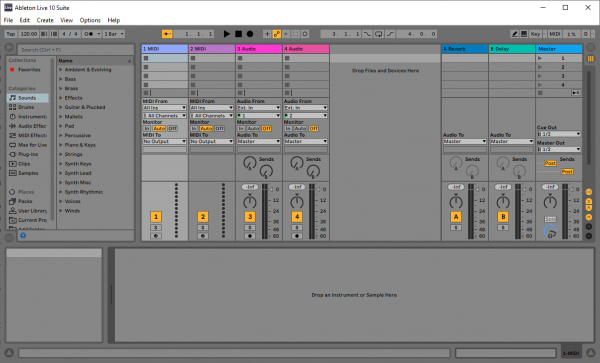Toggle Track 2 activator button
This screenshot has width=600, height=363.
(x=203, y=217)
